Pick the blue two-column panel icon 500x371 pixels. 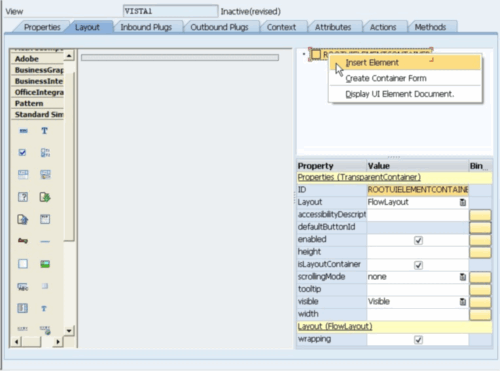[x=23, y=308]
